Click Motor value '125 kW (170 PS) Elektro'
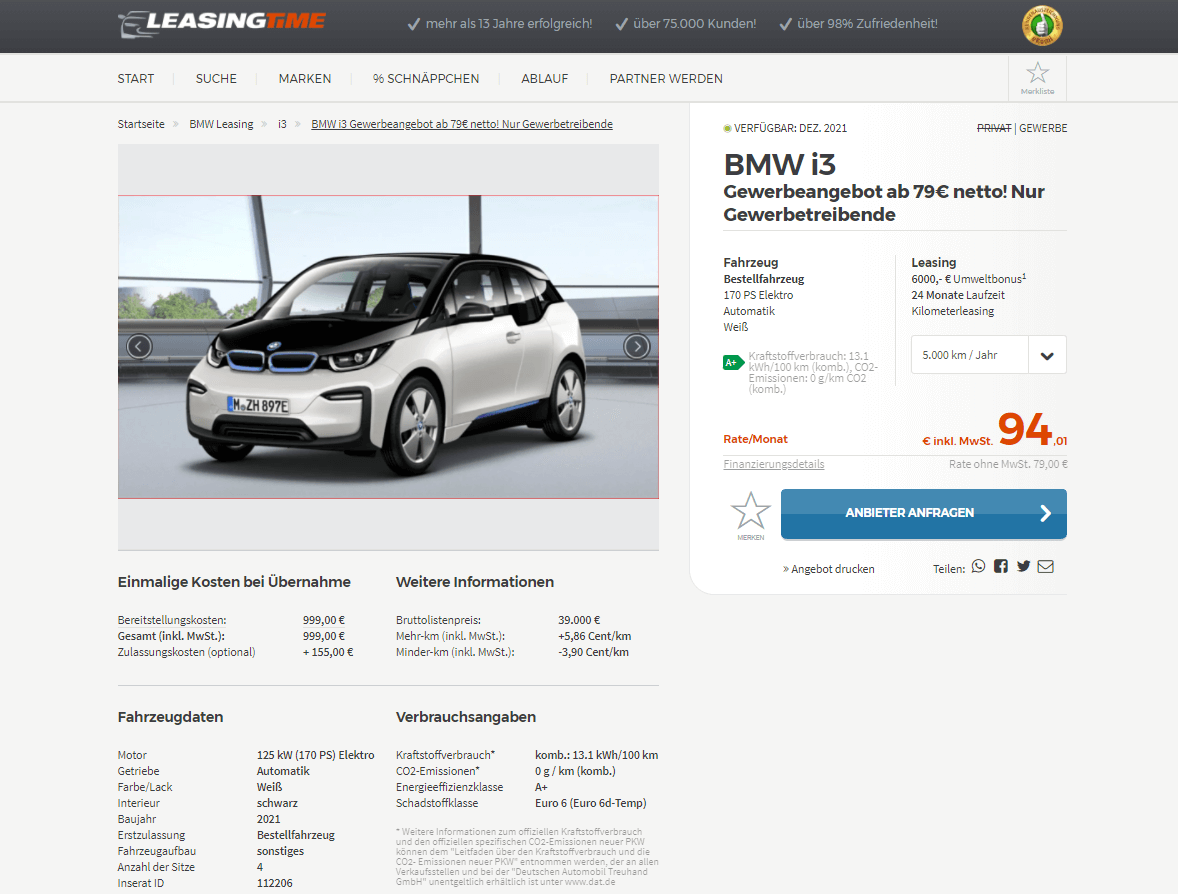Image resolution: width=1178 pixels, height=894 pixels. [316, 755]
